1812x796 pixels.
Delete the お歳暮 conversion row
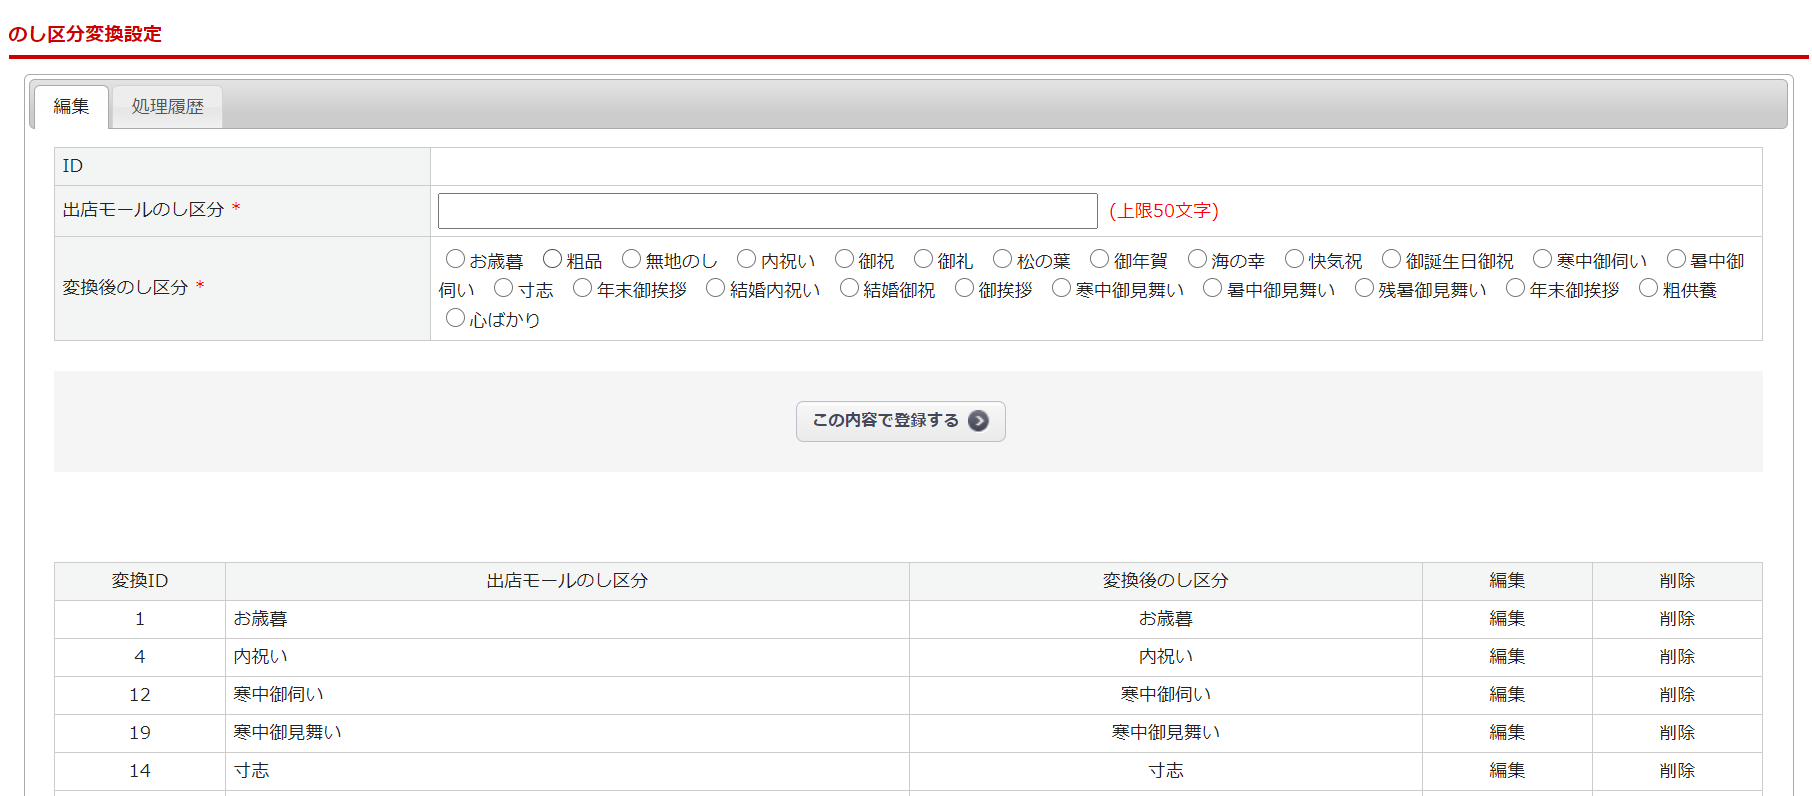pyautogui.click(x=1676, y=619)
